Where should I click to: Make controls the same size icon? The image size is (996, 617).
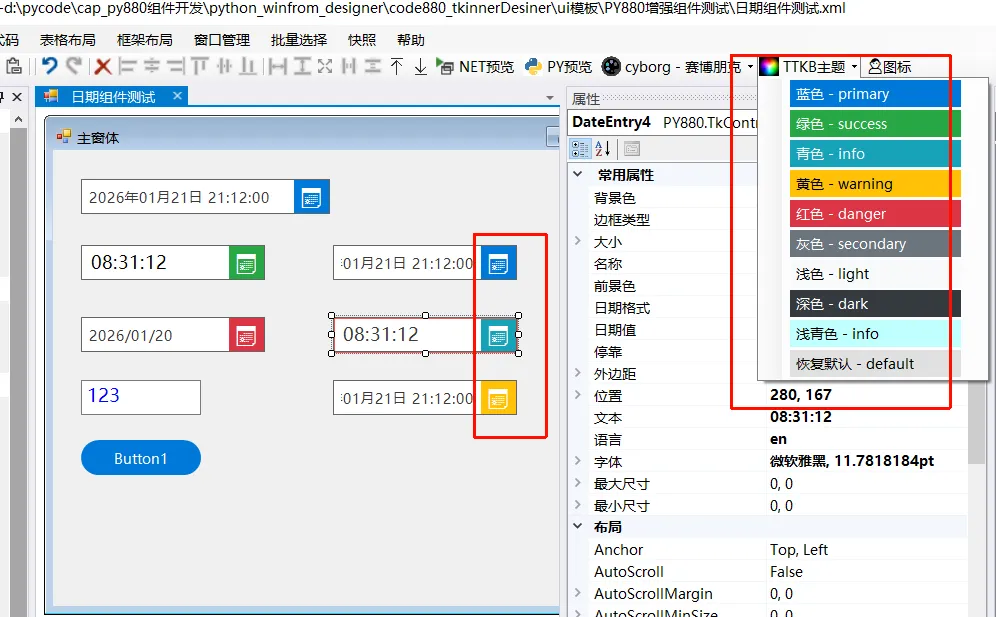tap(325, 66)
